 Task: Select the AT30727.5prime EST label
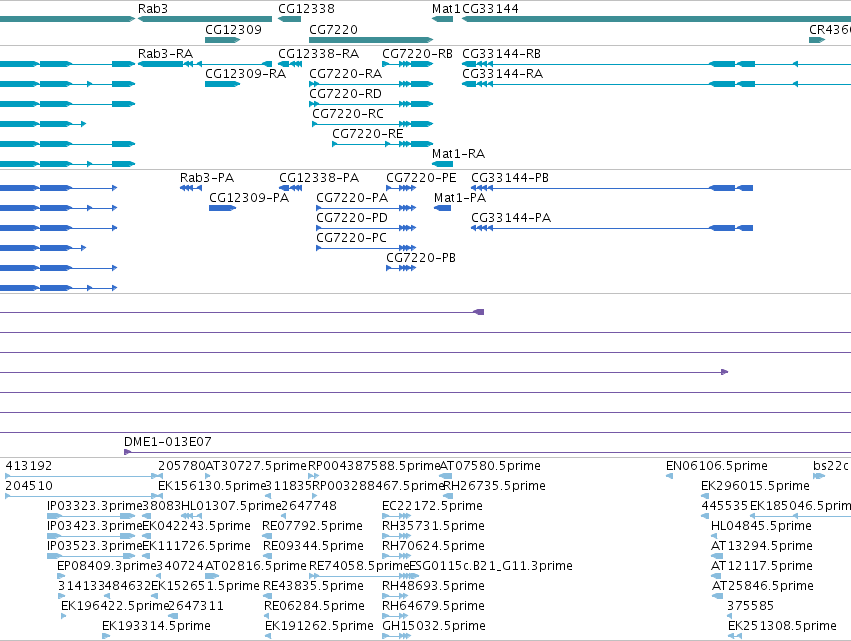(x=256, y=466)
